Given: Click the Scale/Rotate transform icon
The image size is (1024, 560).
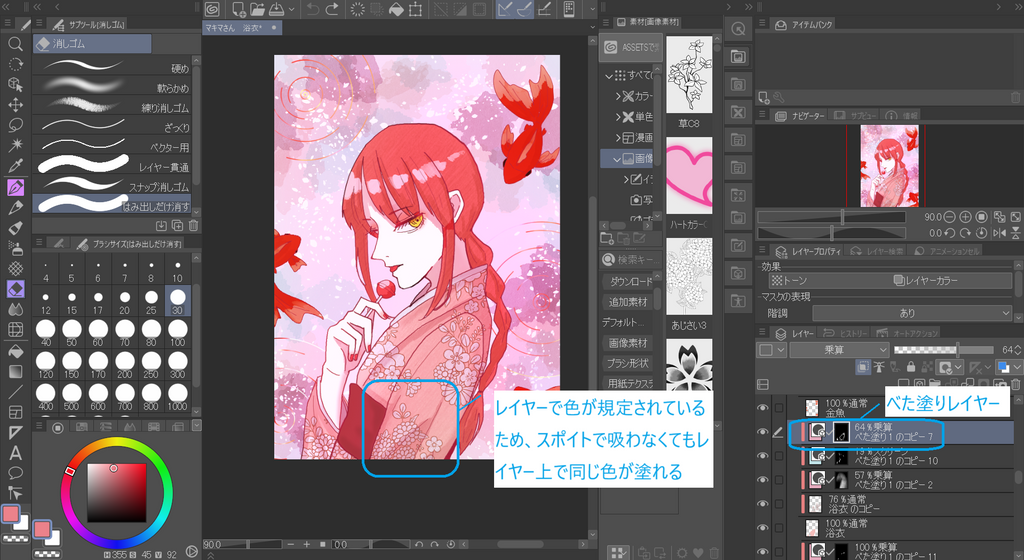Looking at the screenshot, I should click(x=415, y=9).
